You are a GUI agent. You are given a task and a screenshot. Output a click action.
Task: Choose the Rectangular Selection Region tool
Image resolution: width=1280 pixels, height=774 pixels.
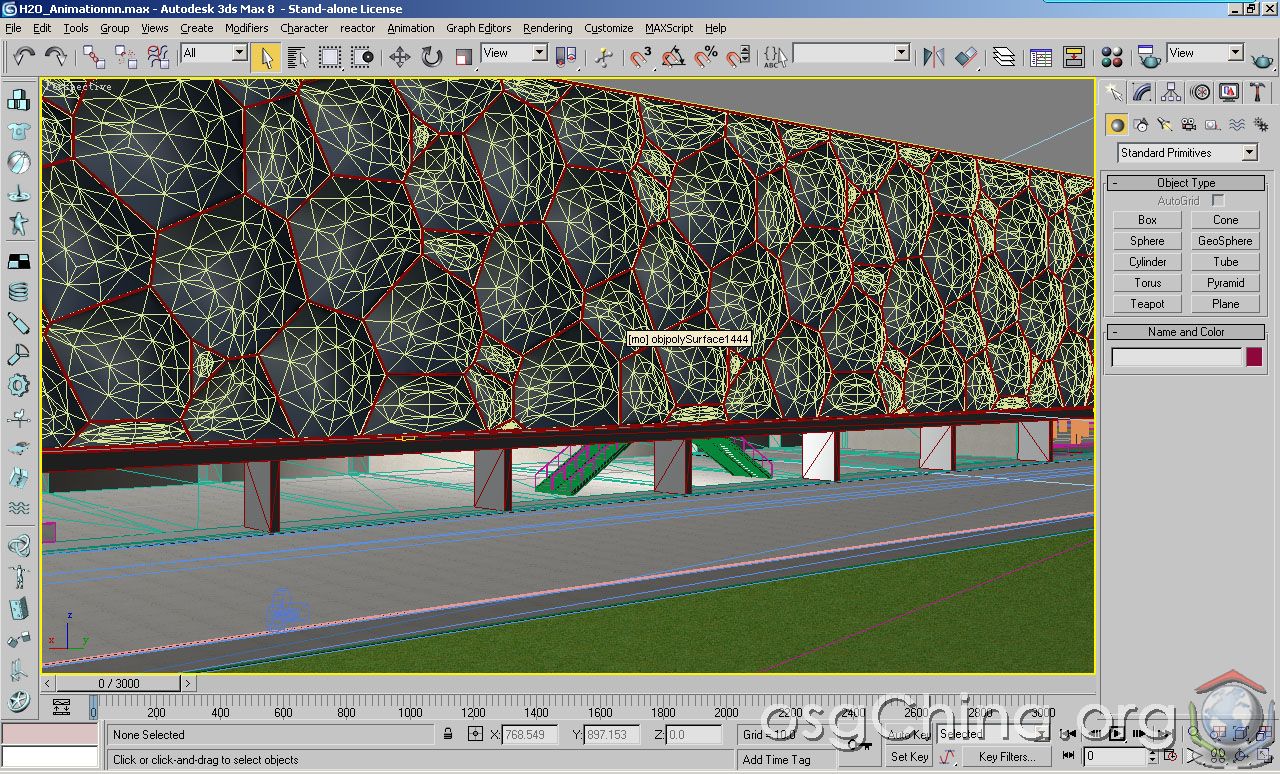click(329, 56)
